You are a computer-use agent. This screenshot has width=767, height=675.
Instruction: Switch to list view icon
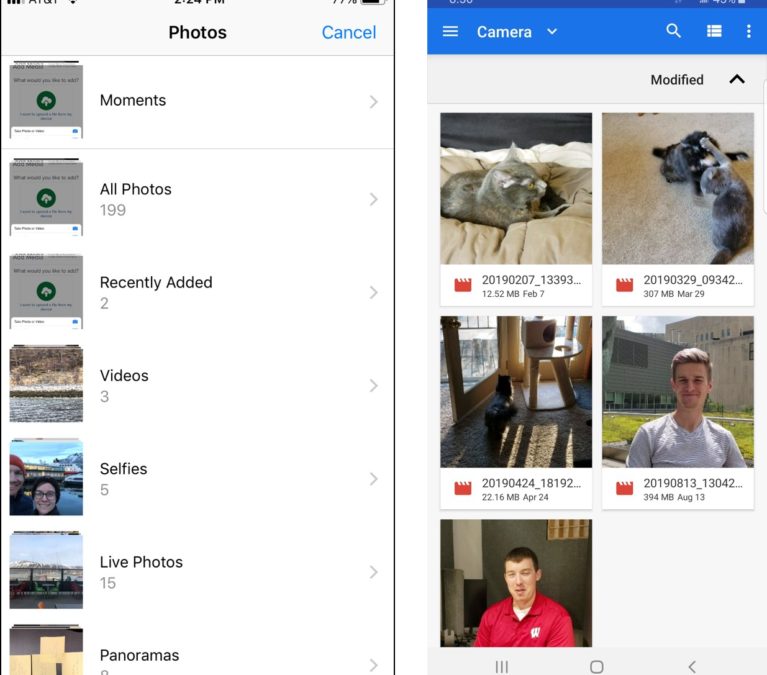(x=714, y=31)
